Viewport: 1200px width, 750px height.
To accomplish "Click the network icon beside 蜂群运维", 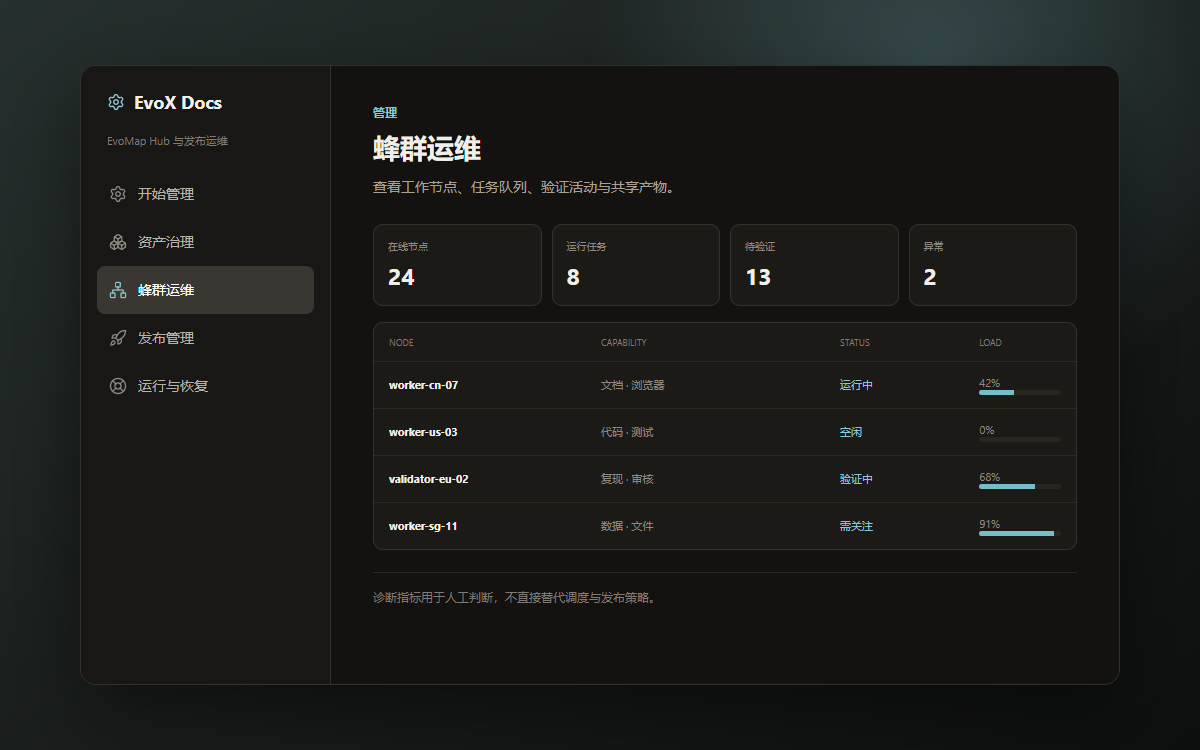I will point(118,290).
